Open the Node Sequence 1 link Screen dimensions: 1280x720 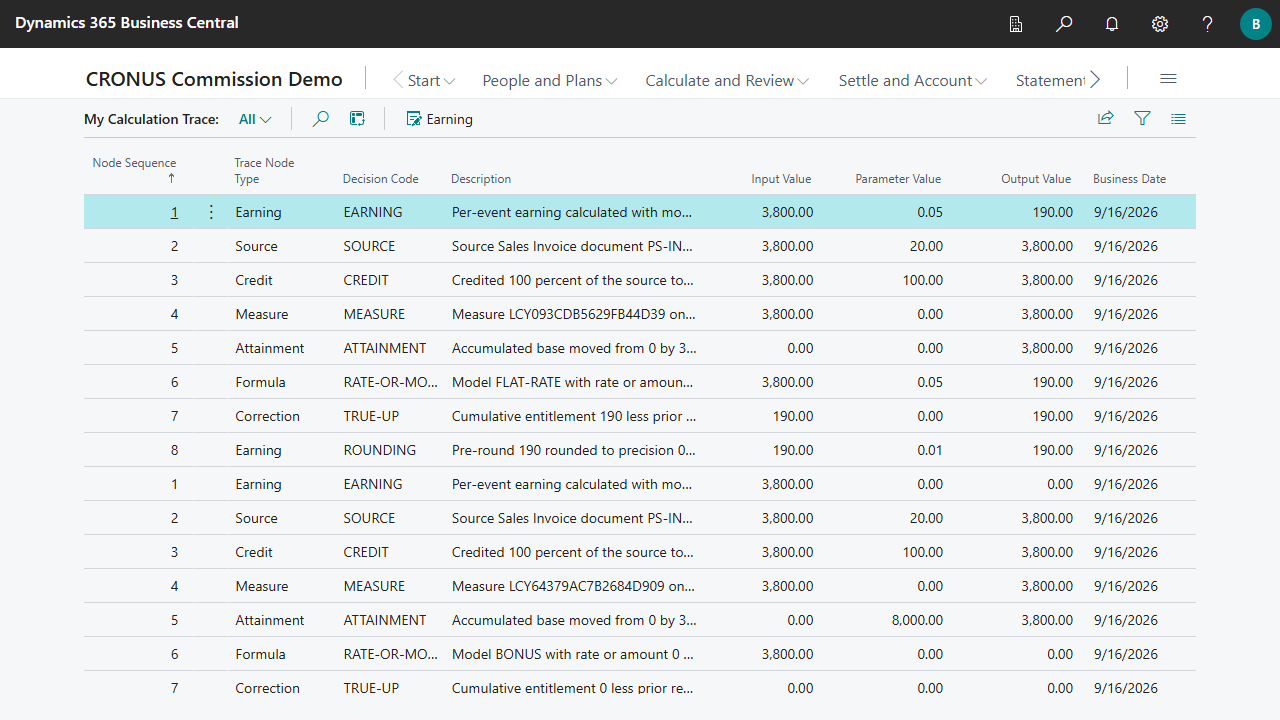174,212
